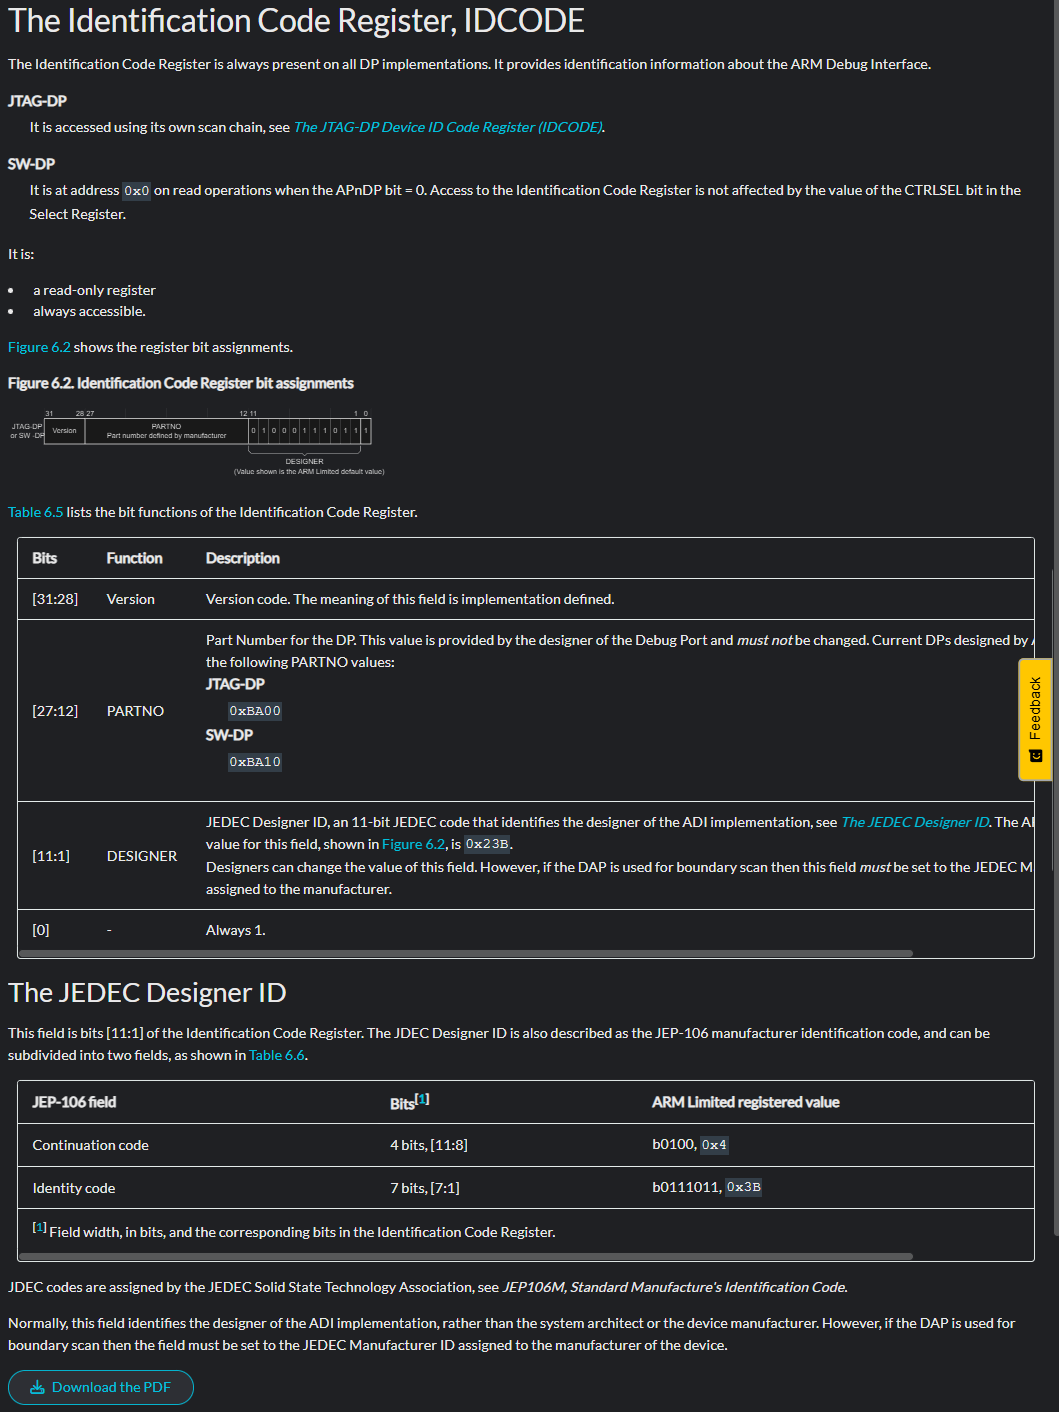Viewport: 1059px width, 1412px height.
Task: Click the horizontal scrollbar under the JEP-106 table
Action: tap(465, 1256)
